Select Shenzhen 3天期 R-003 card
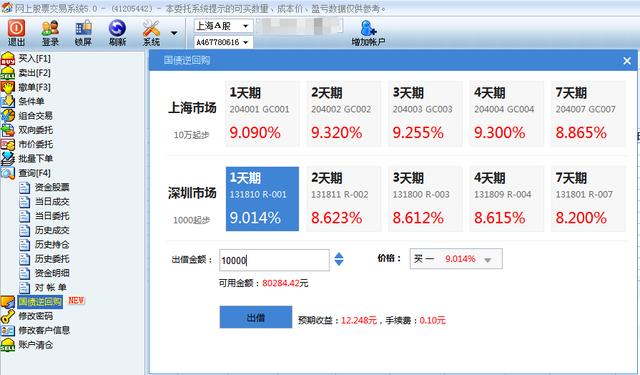This screenshot has width=640, height=375. coord(425,199)
